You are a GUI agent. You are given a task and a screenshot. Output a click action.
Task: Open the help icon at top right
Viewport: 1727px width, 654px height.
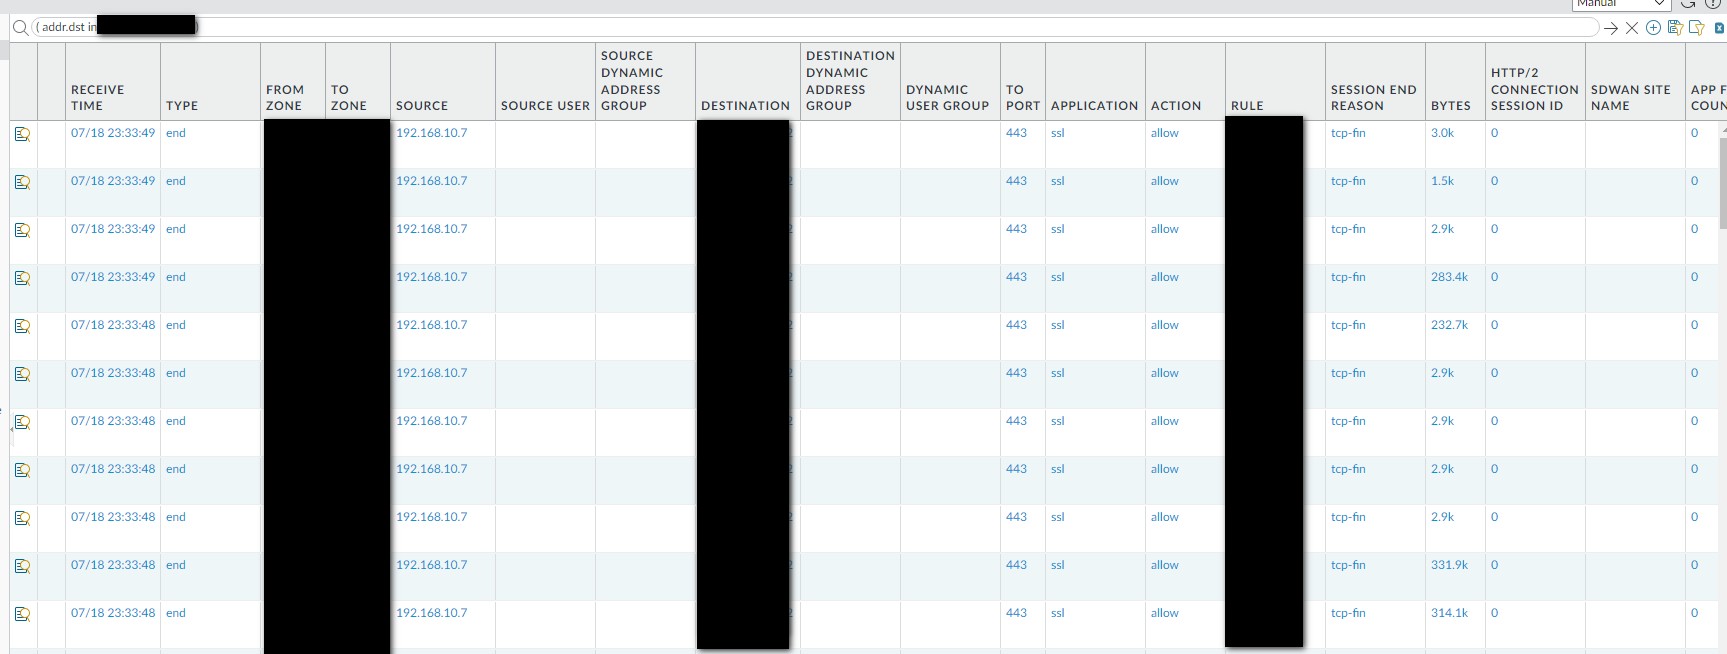click(x=1711, y=4)
